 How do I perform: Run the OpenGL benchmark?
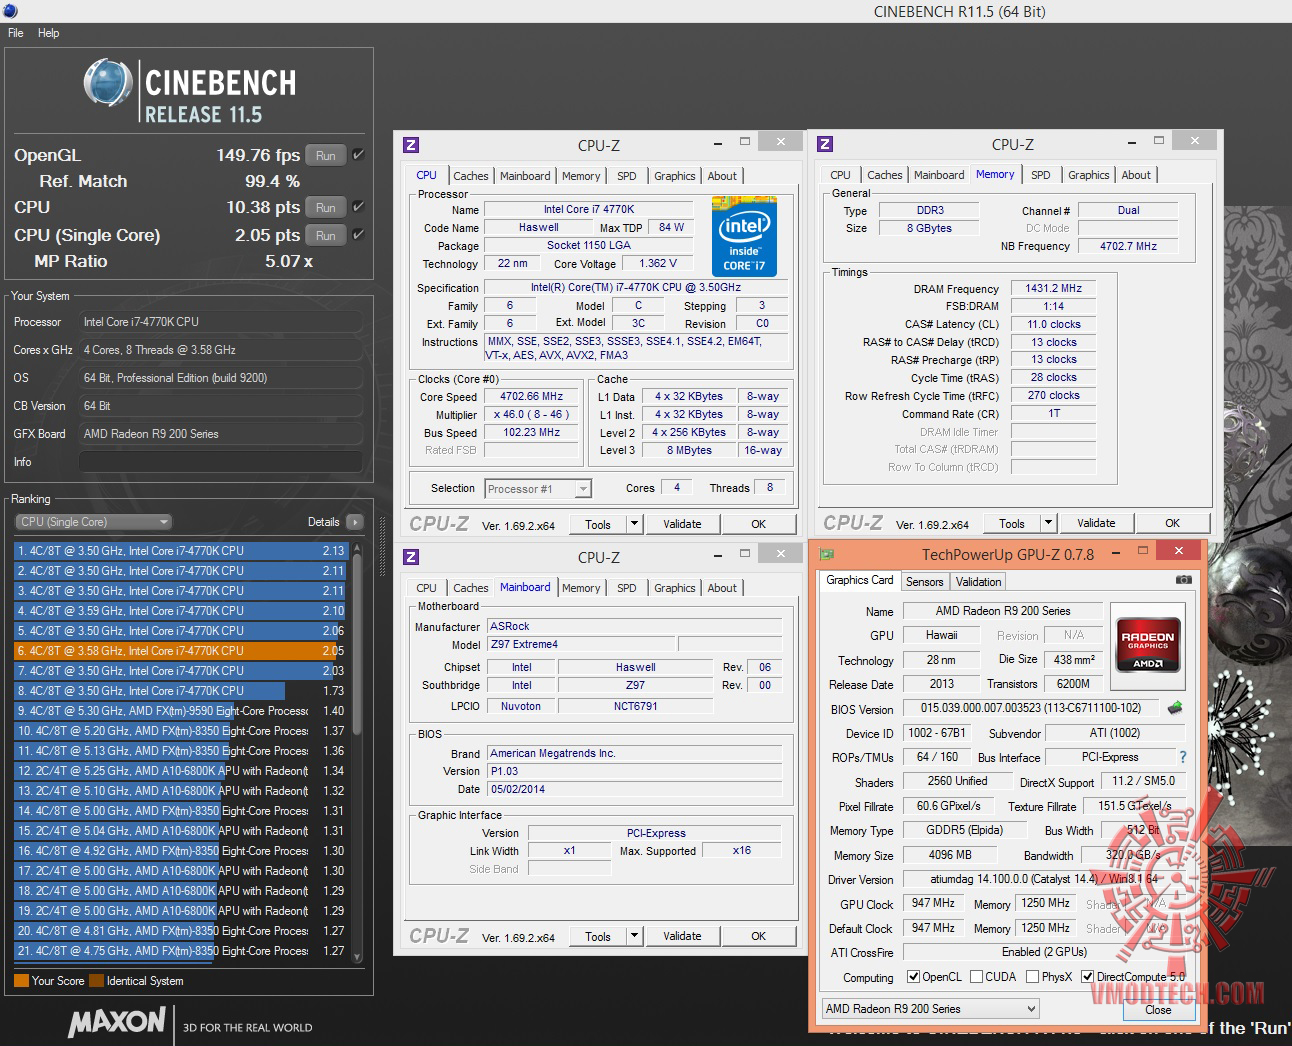[326, 155]
